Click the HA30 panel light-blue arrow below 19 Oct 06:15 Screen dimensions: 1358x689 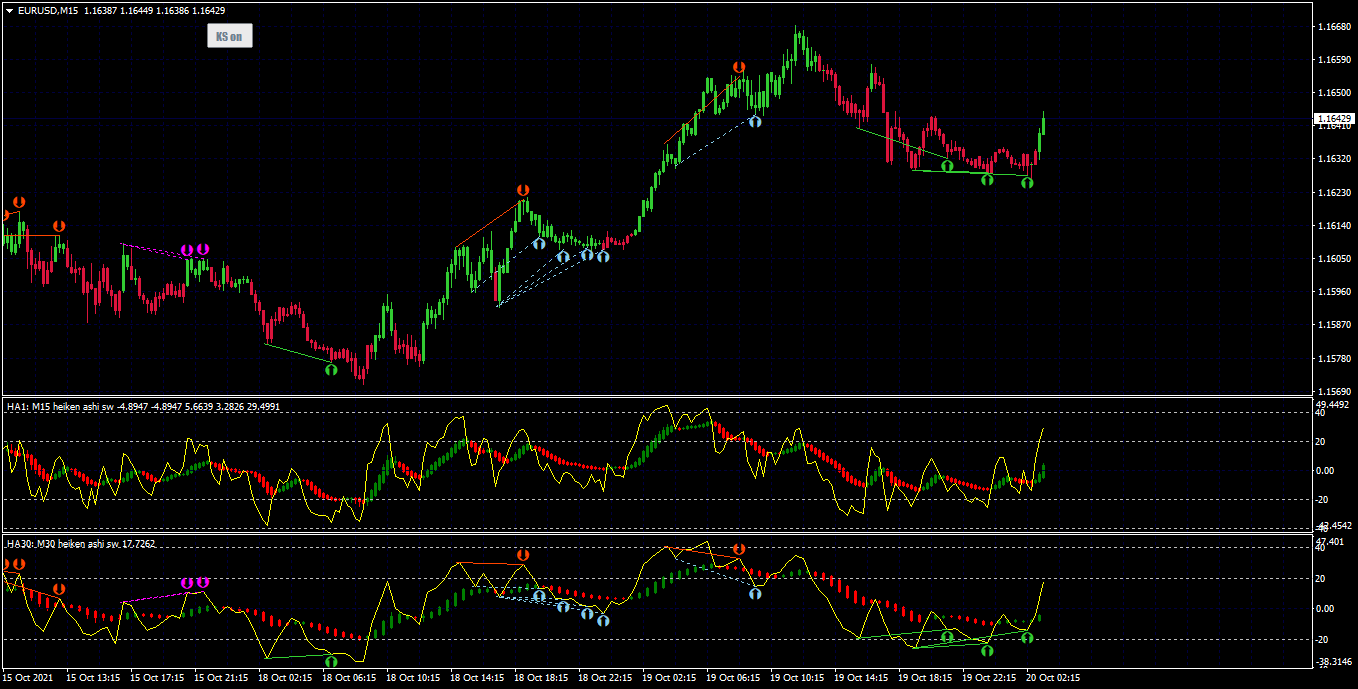[755, 593]
